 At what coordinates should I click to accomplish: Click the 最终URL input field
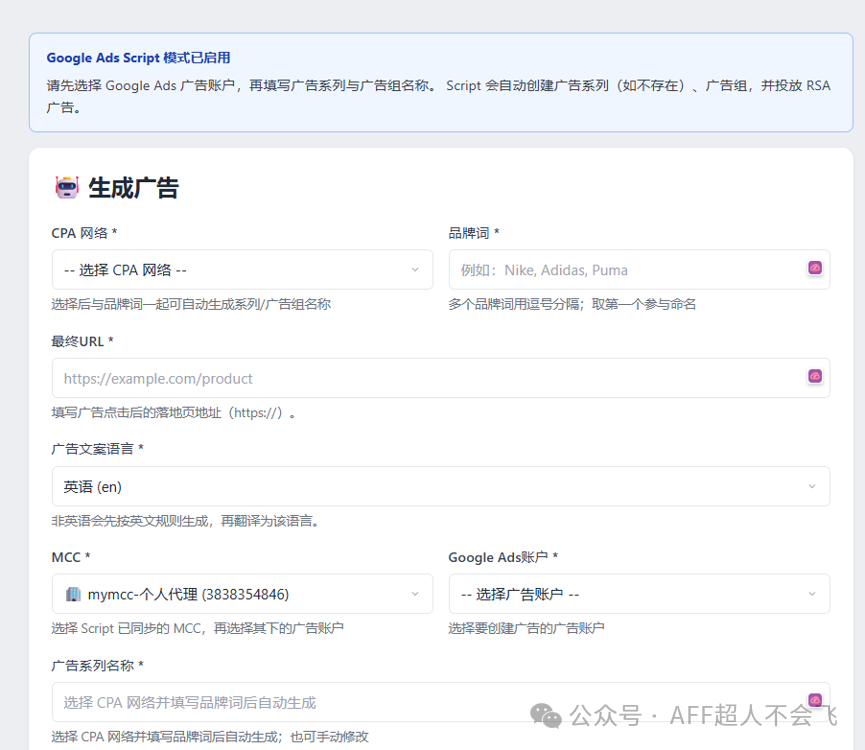coord(441,378)
